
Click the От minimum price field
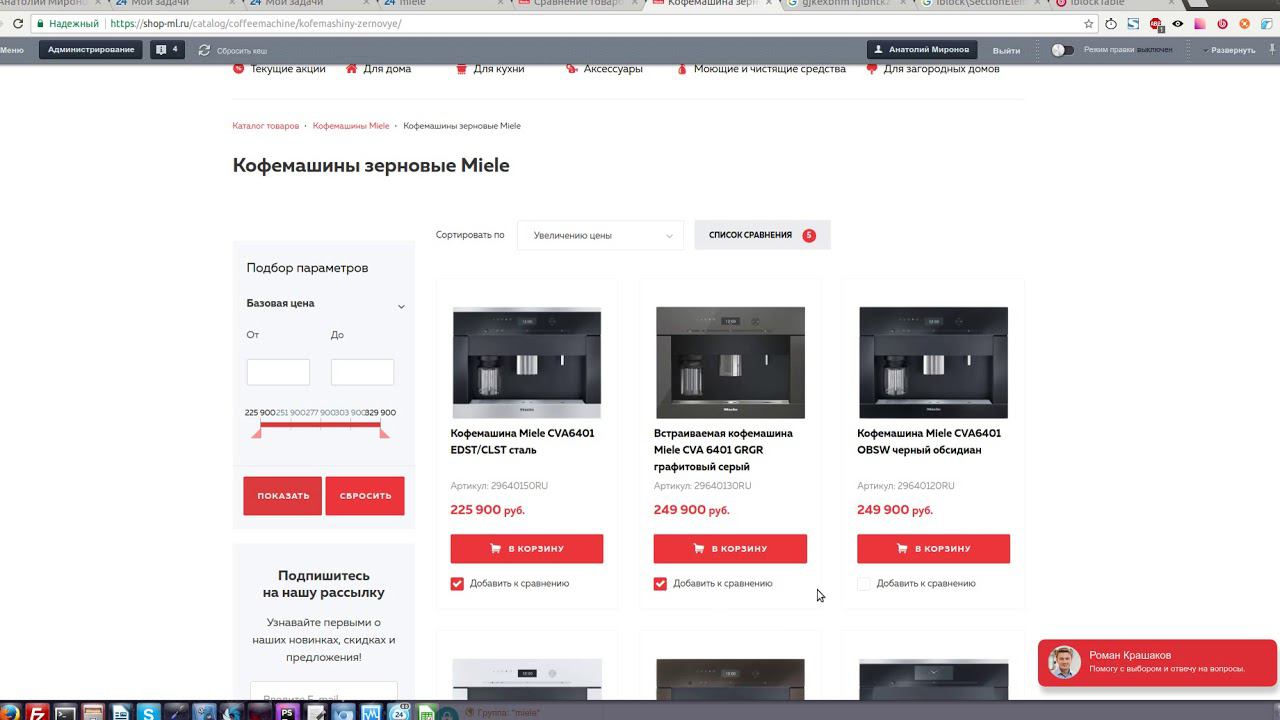point(278,372)
